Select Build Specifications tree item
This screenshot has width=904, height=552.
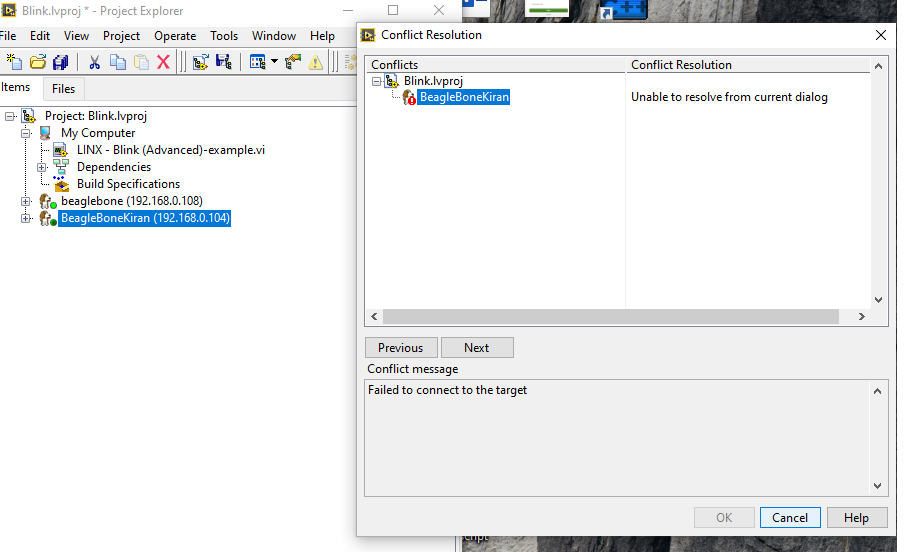pos(129,184)
